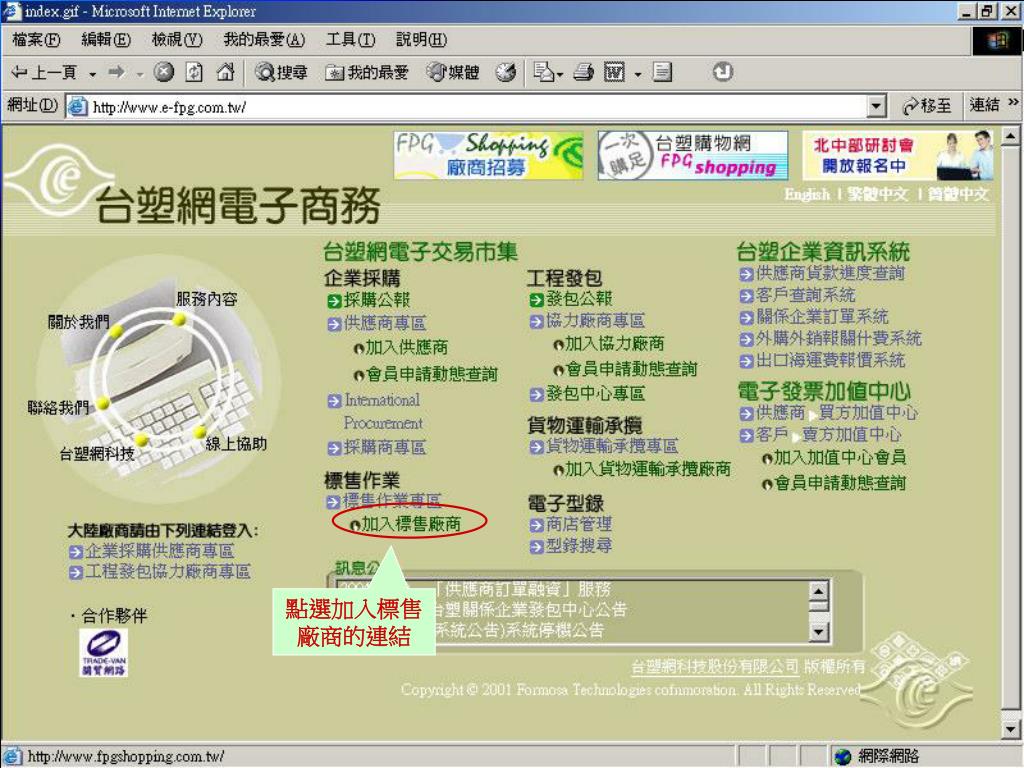Click the 加入標售廠商 link
Image resolution: width=1024 pixels, height=768 pixels.
point(411,524)
